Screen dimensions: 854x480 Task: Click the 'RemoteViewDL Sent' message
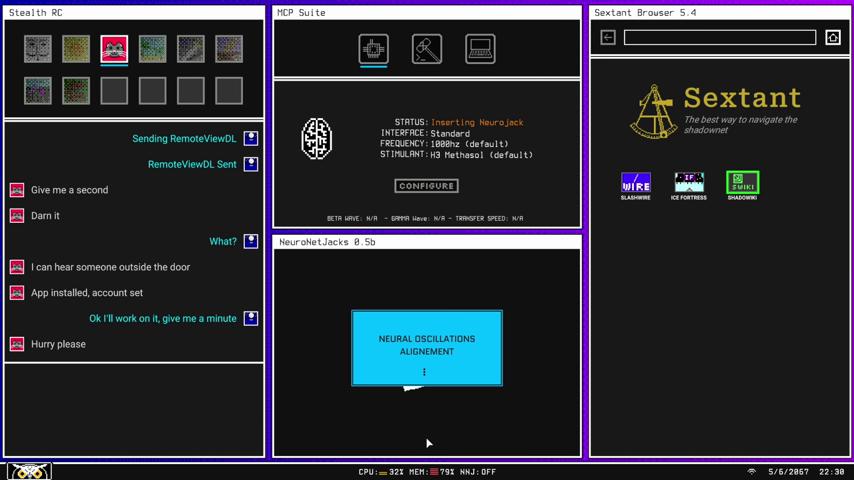tap(192, 164)
